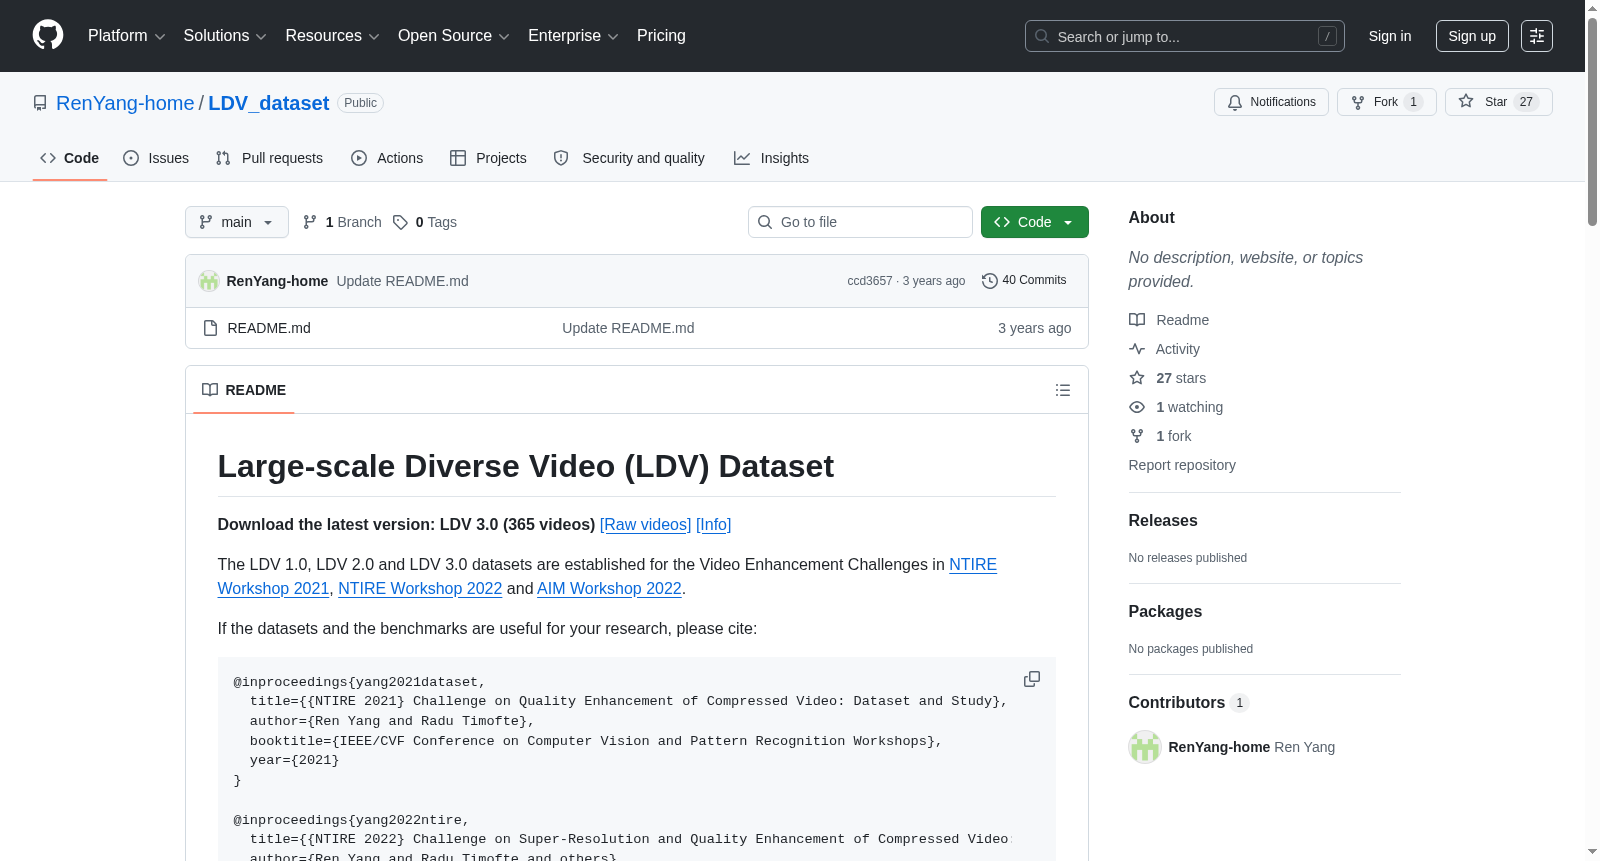Viewport: 1600px width, 861px height.
Task: Click the Report repository link
Action: click(x=1182, y=465)
